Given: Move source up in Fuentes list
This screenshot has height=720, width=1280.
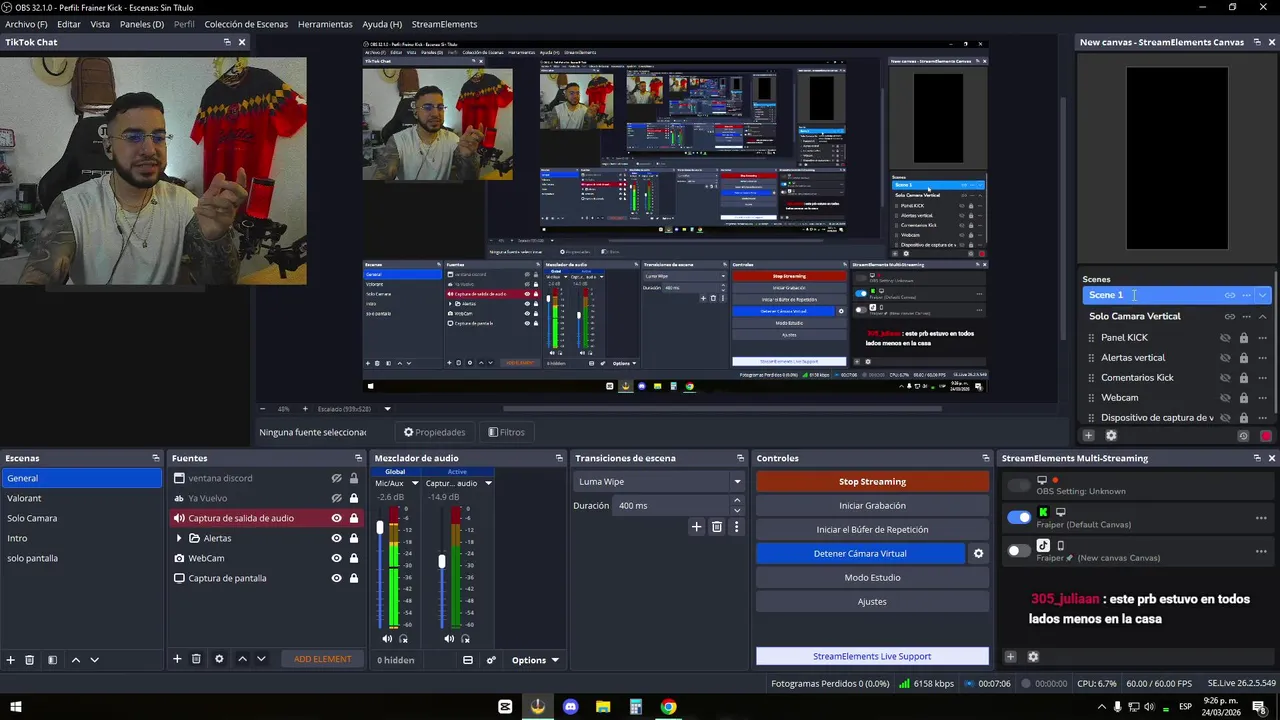Looking at the screenshot, I should pyautogui.click(x=242, y=659).
